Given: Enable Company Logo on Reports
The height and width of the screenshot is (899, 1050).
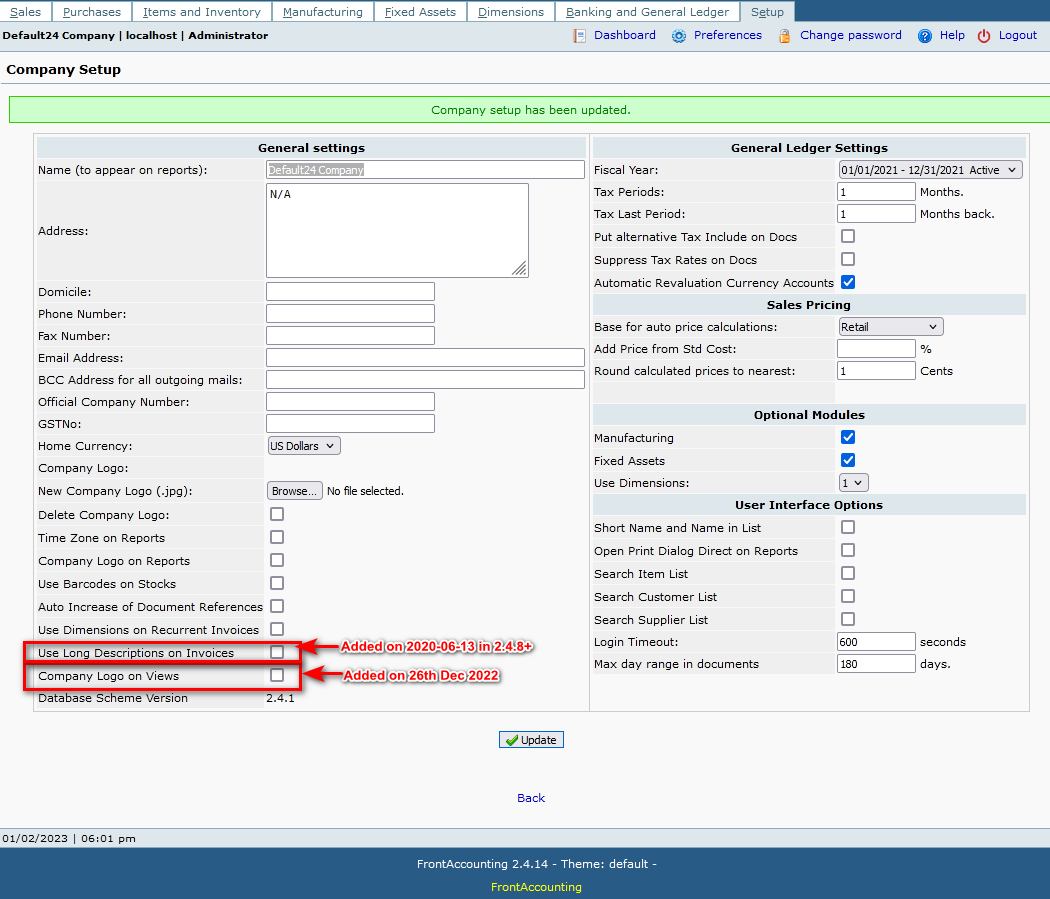Looking at the screenshot, I should [277, 560].
